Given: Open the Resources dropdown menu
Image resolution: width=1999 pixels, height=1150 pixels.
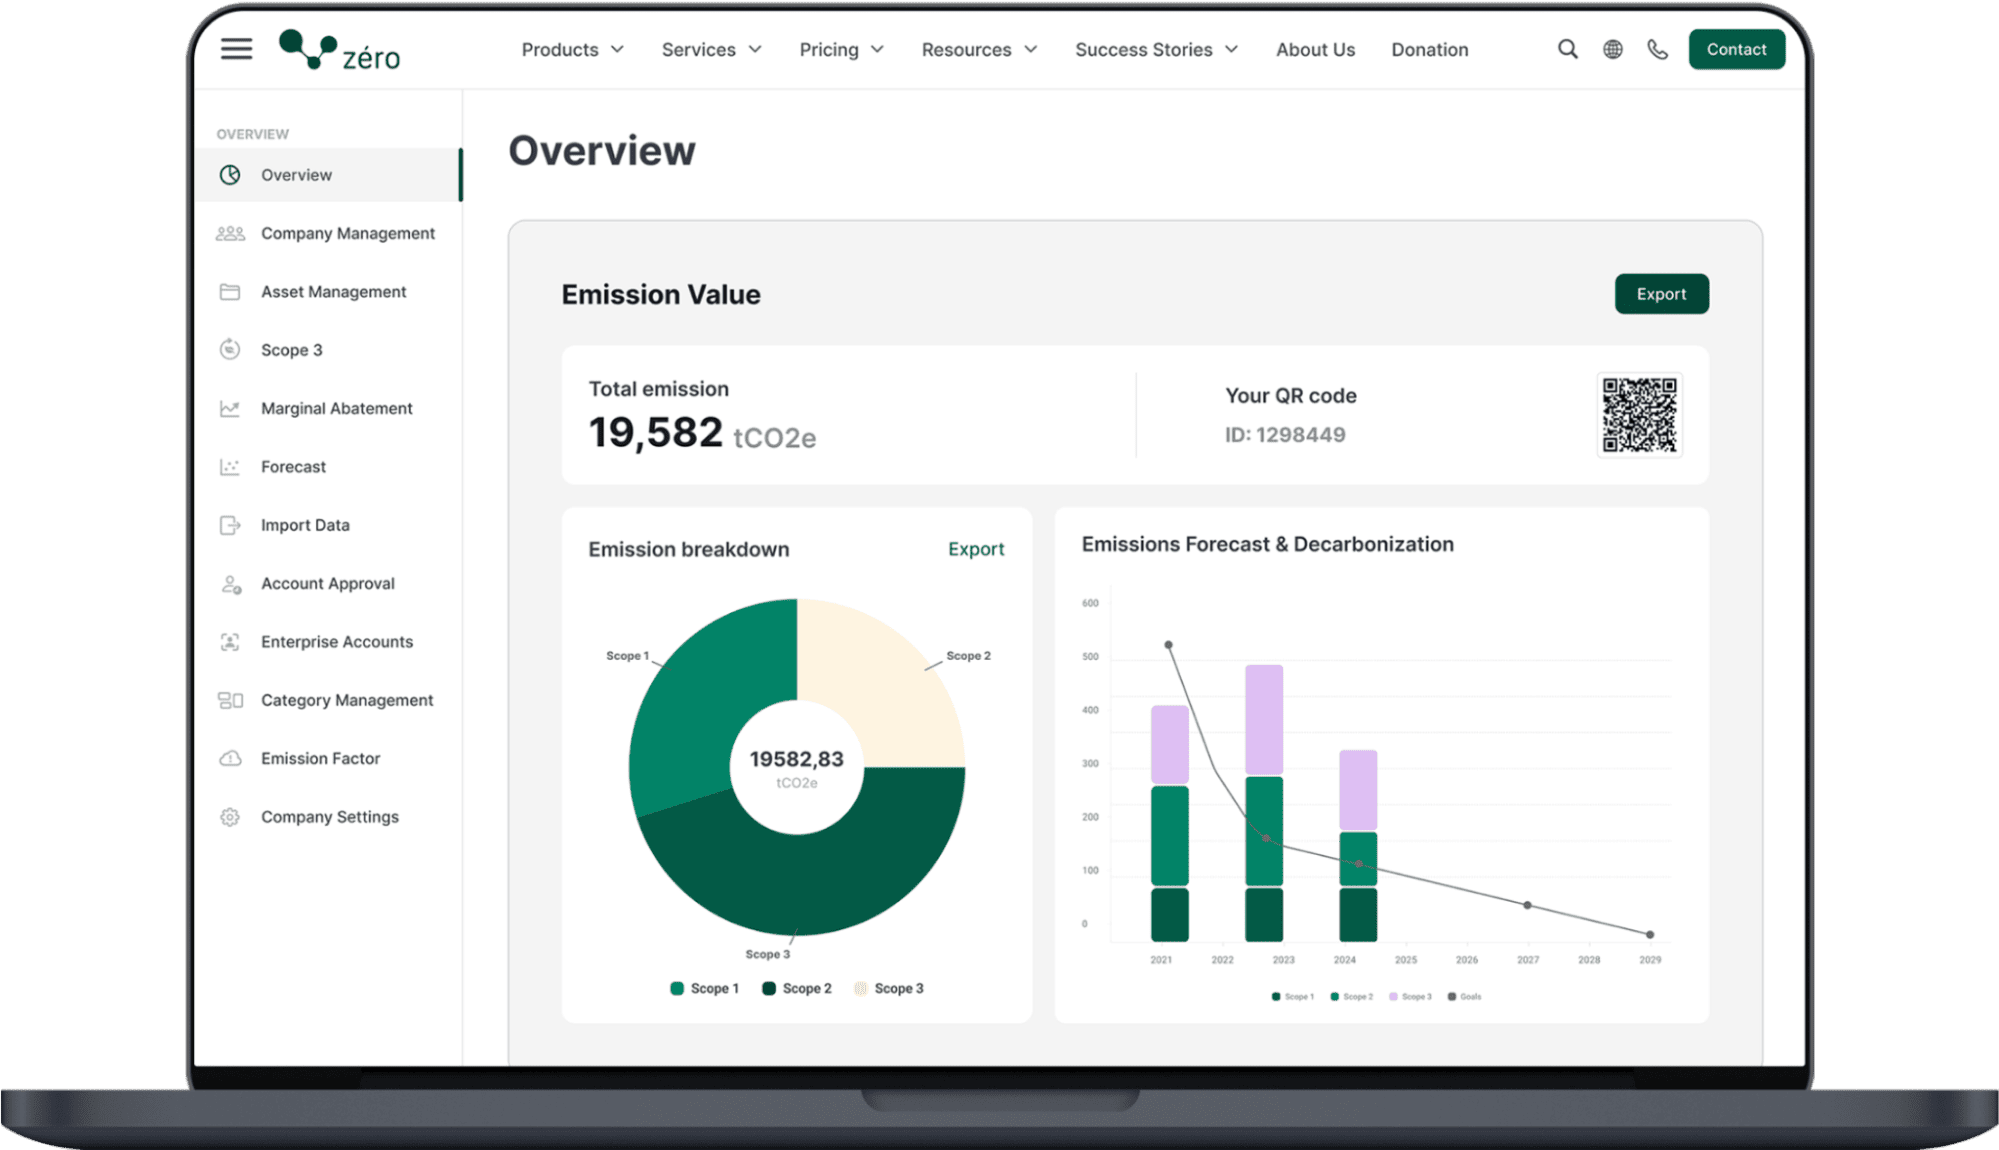Looking at the screenshot, I should [978, 49].
